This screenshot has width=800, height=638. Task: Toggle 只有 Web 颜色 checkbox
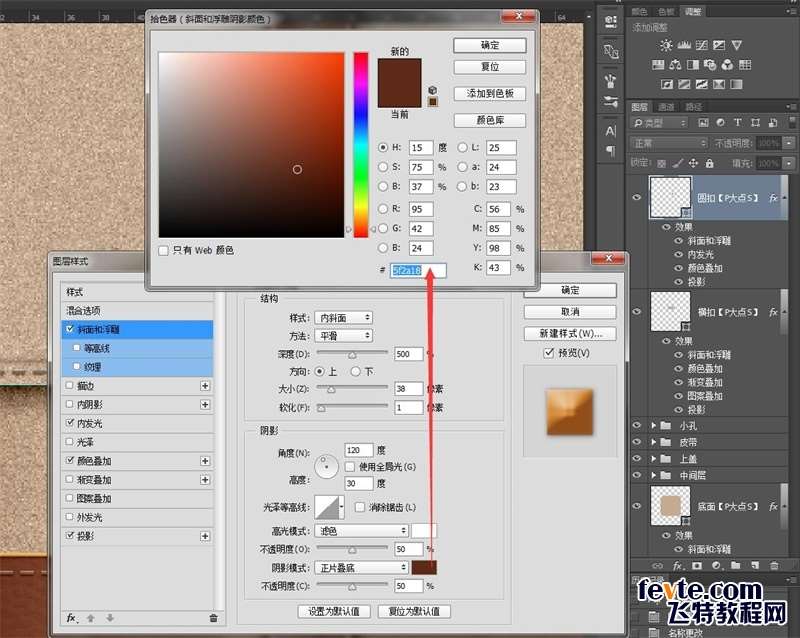[x=163, y=251]
